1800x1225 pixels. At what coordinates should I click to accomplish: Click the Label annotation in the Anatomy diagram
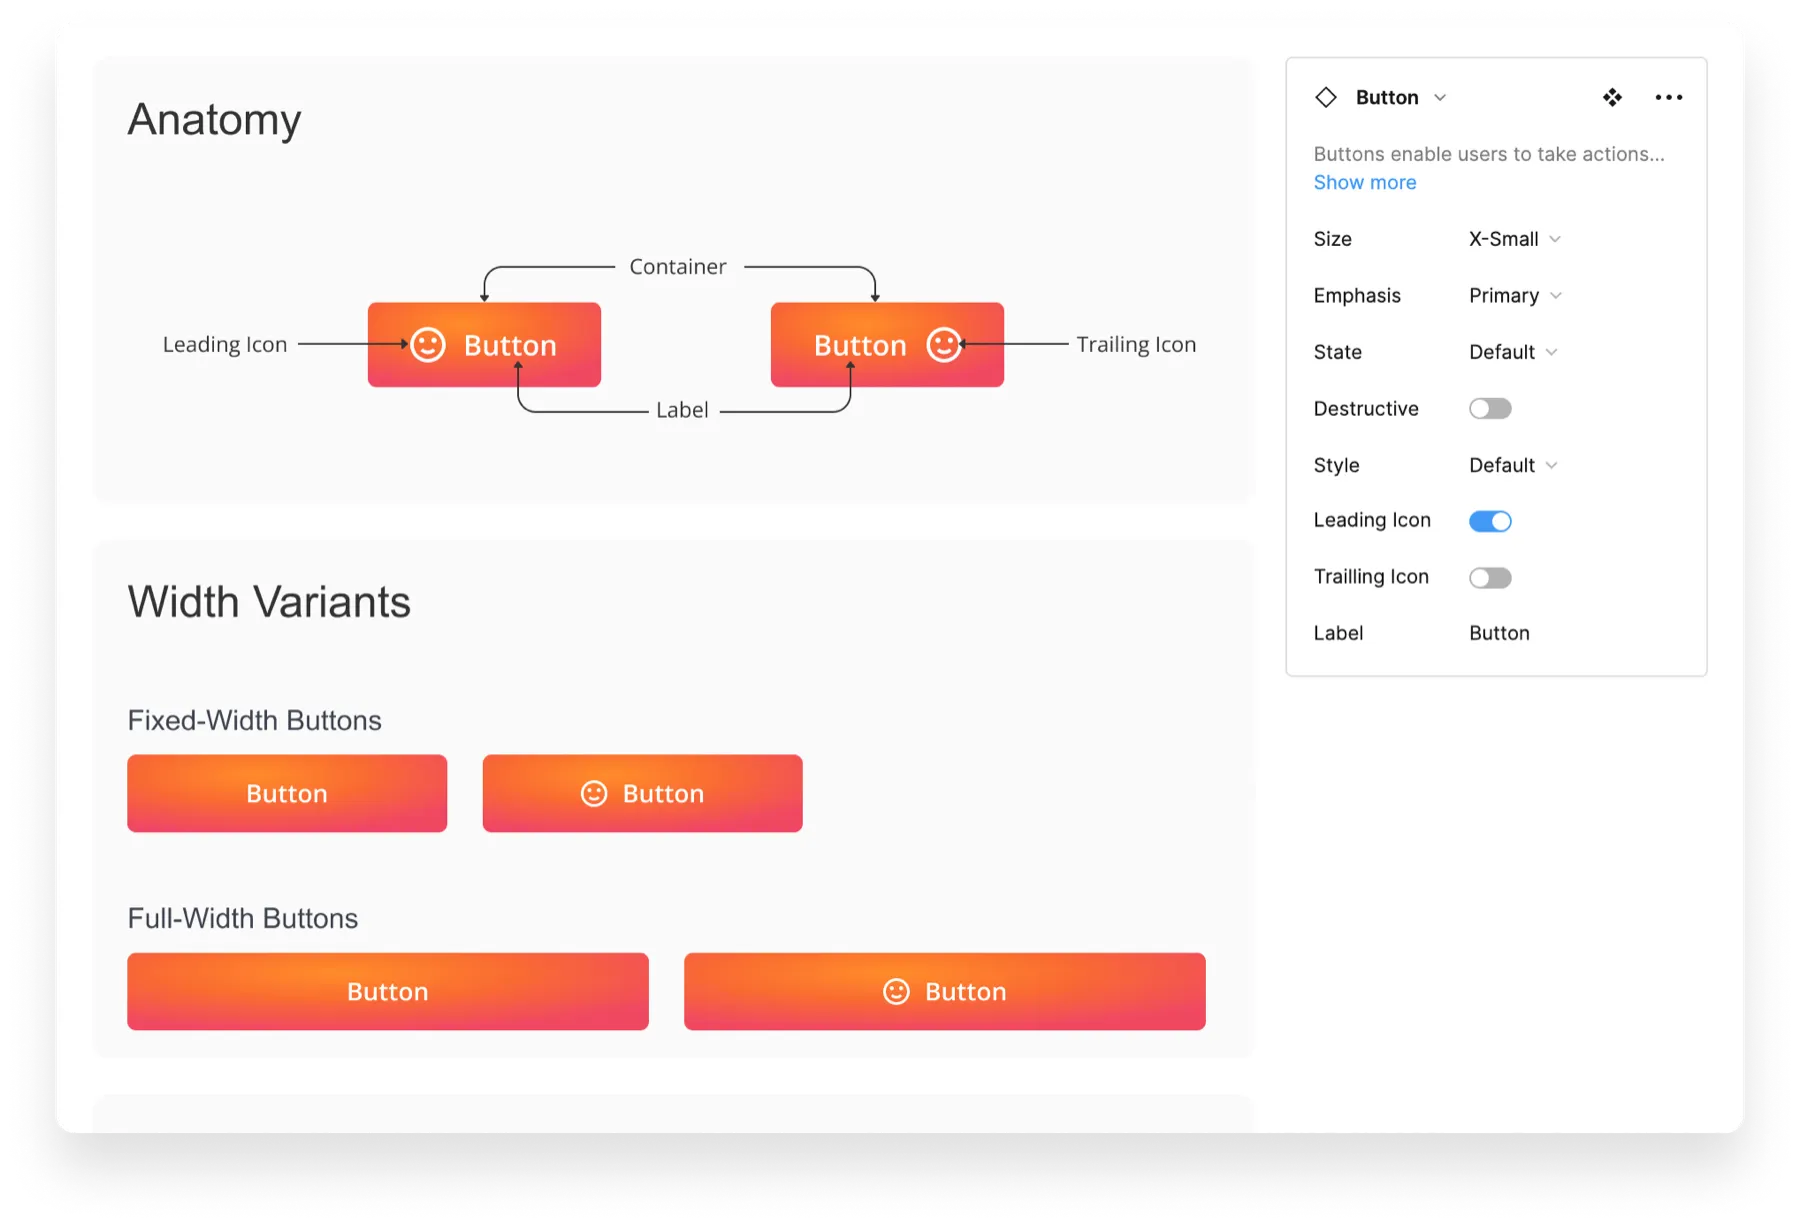click(x=682, y=410)
